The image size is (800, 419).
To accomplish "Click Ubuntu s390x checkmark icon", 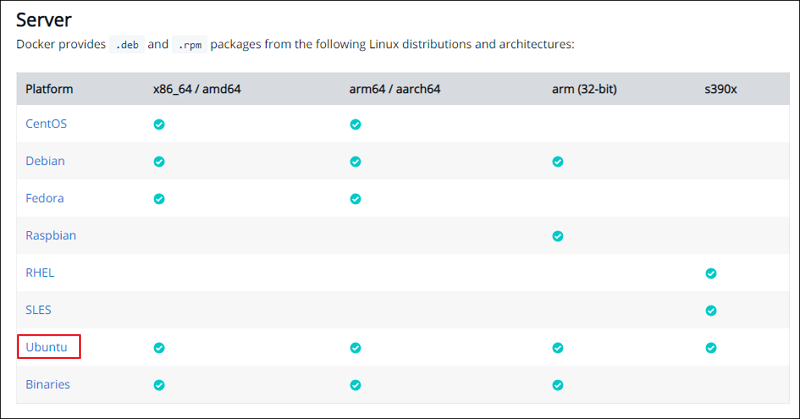I will 711,348.
